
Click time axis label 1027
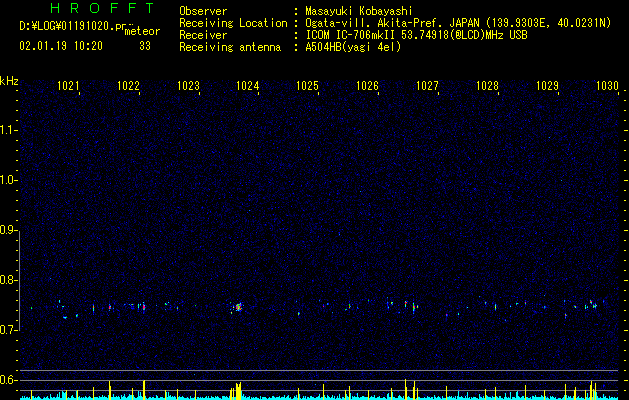[427, 85]
